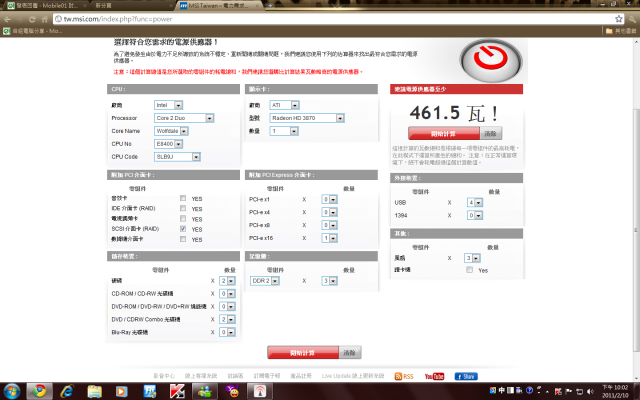Switch to the second browser tab
The image size is (640, 400).
131,6
